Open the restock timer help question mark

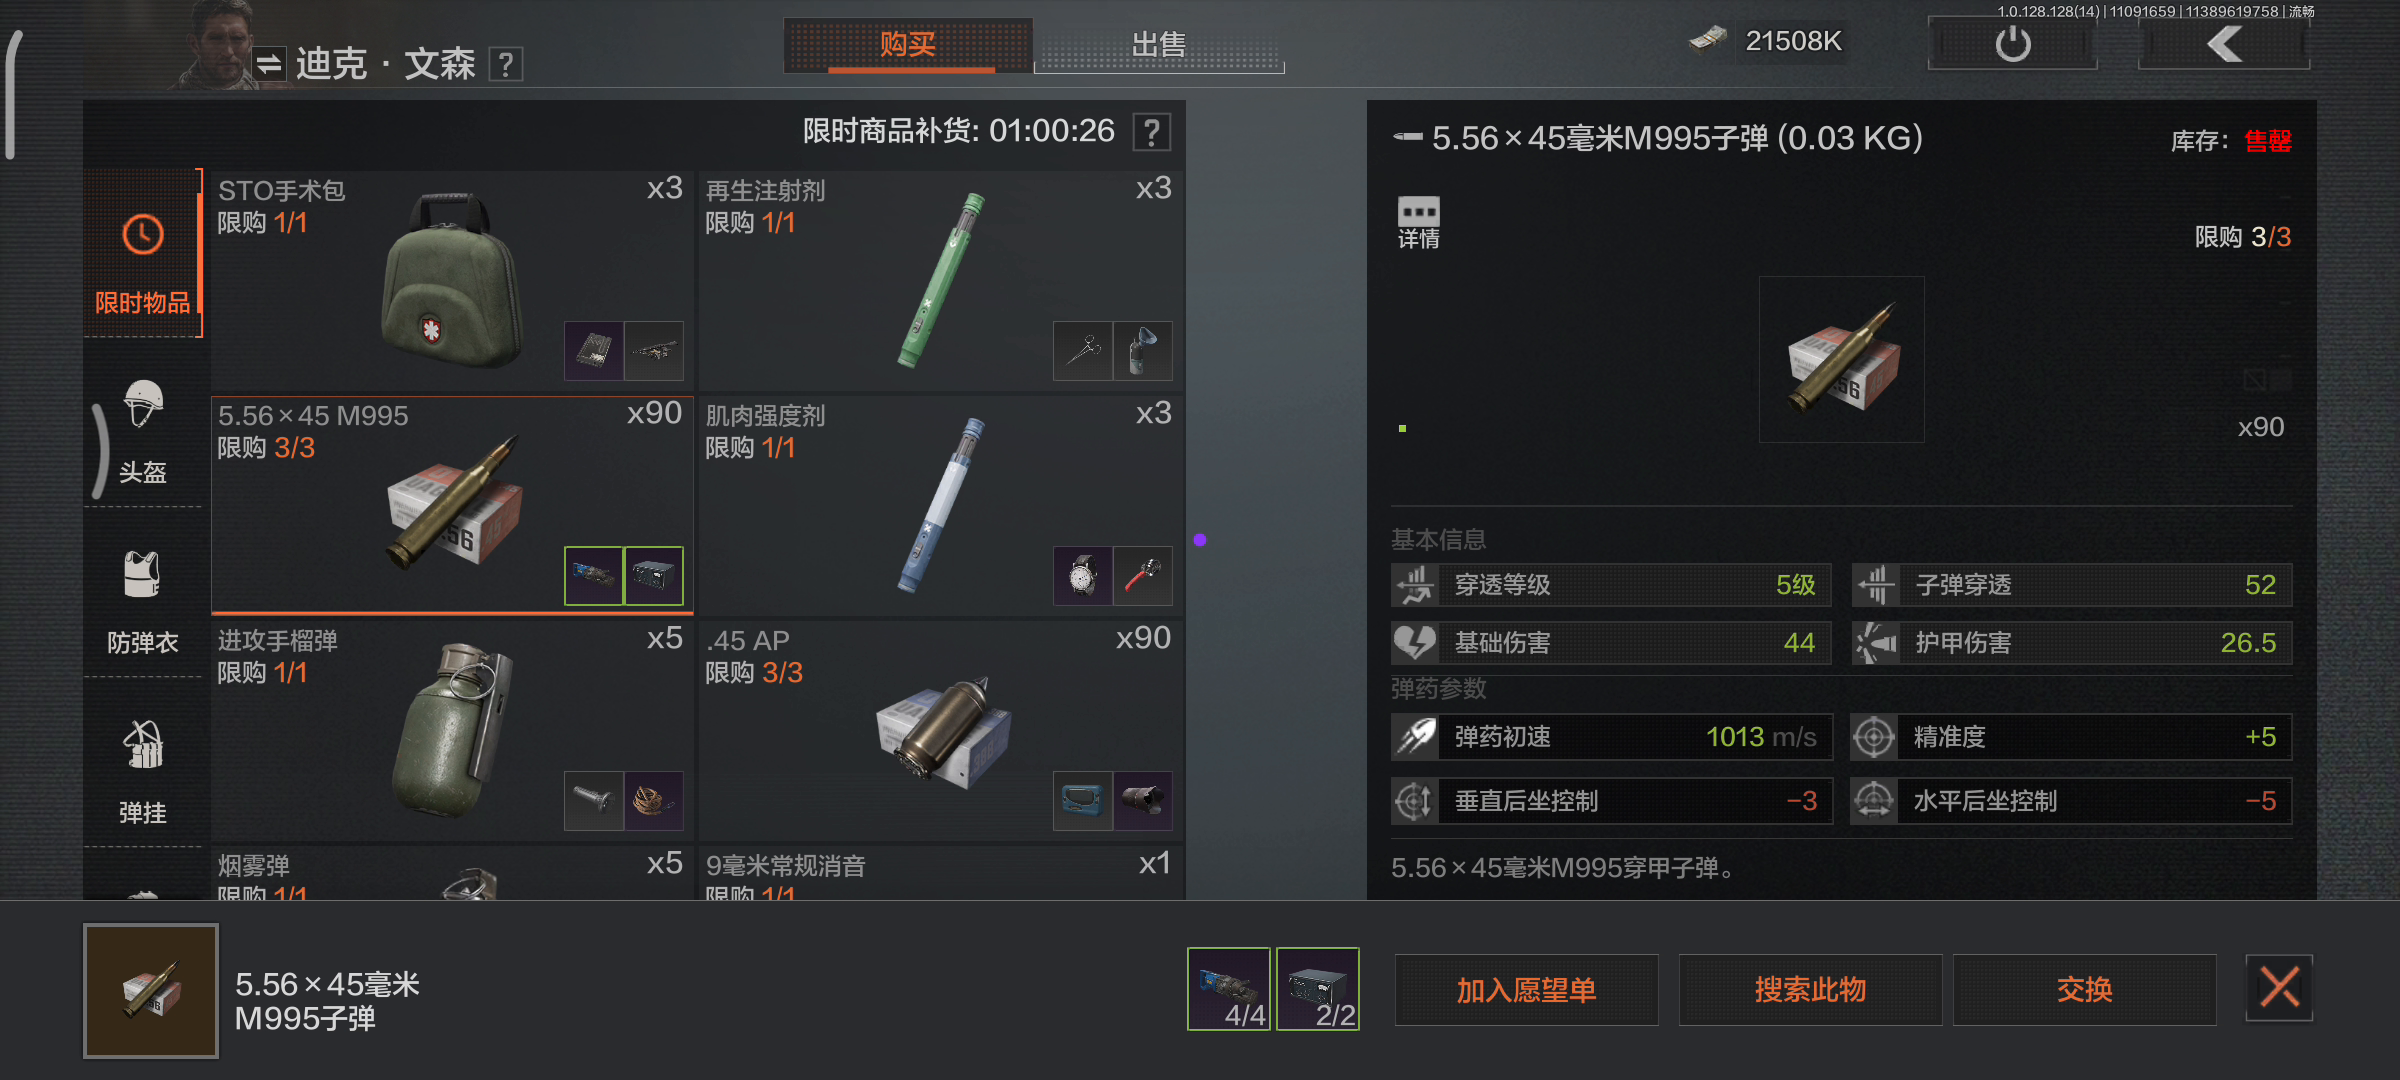[1152, 132]
